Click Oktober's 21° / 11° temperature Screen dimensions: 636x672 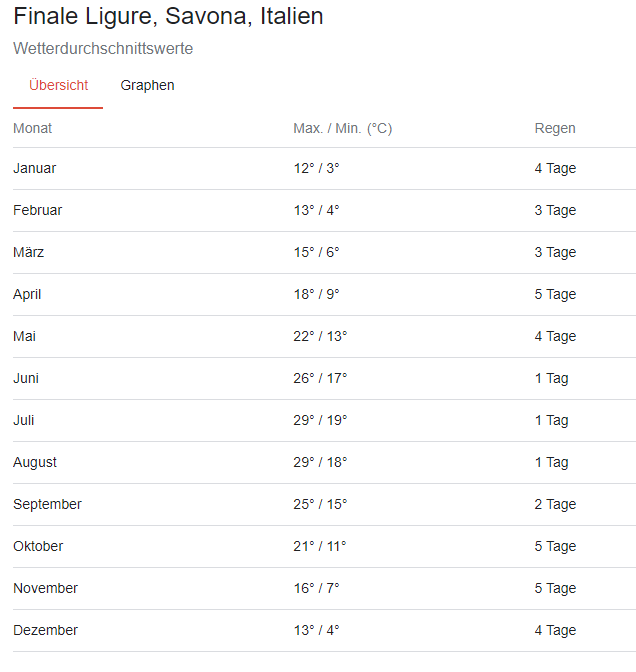pos(319,546)
